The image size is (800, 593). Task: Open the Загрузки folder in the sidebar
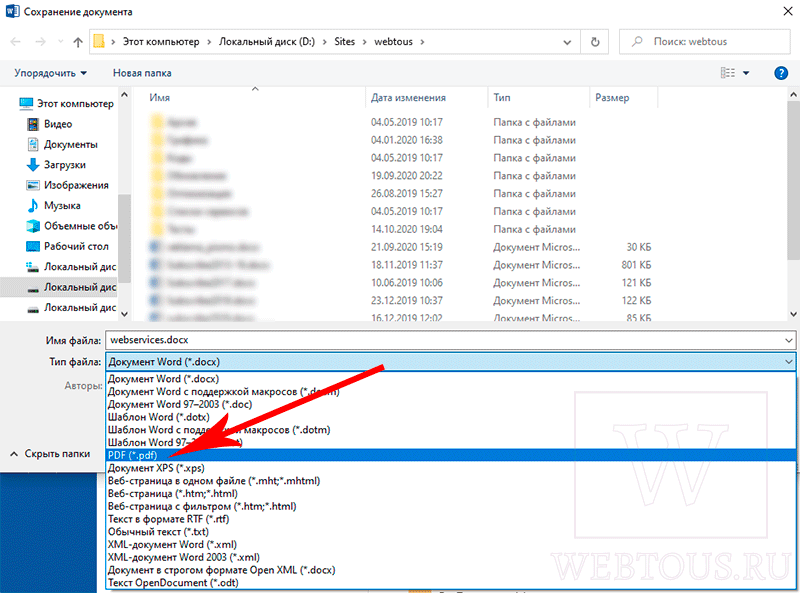[x=64, y=164]
